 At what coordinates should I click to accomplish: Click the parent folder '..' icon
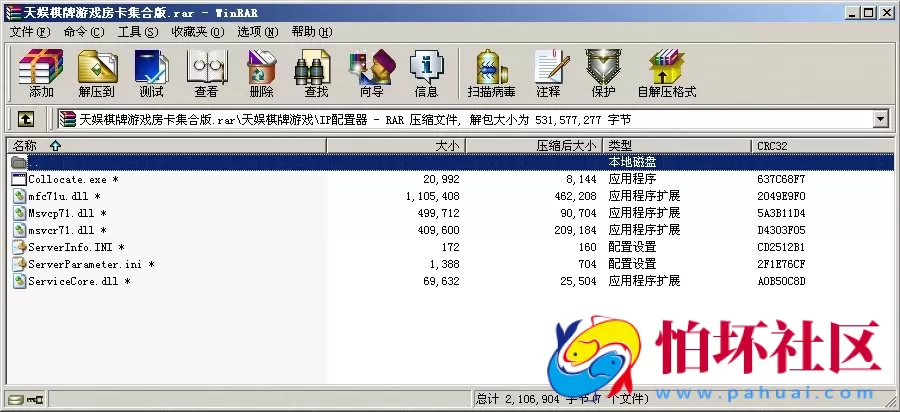[19, 162]
